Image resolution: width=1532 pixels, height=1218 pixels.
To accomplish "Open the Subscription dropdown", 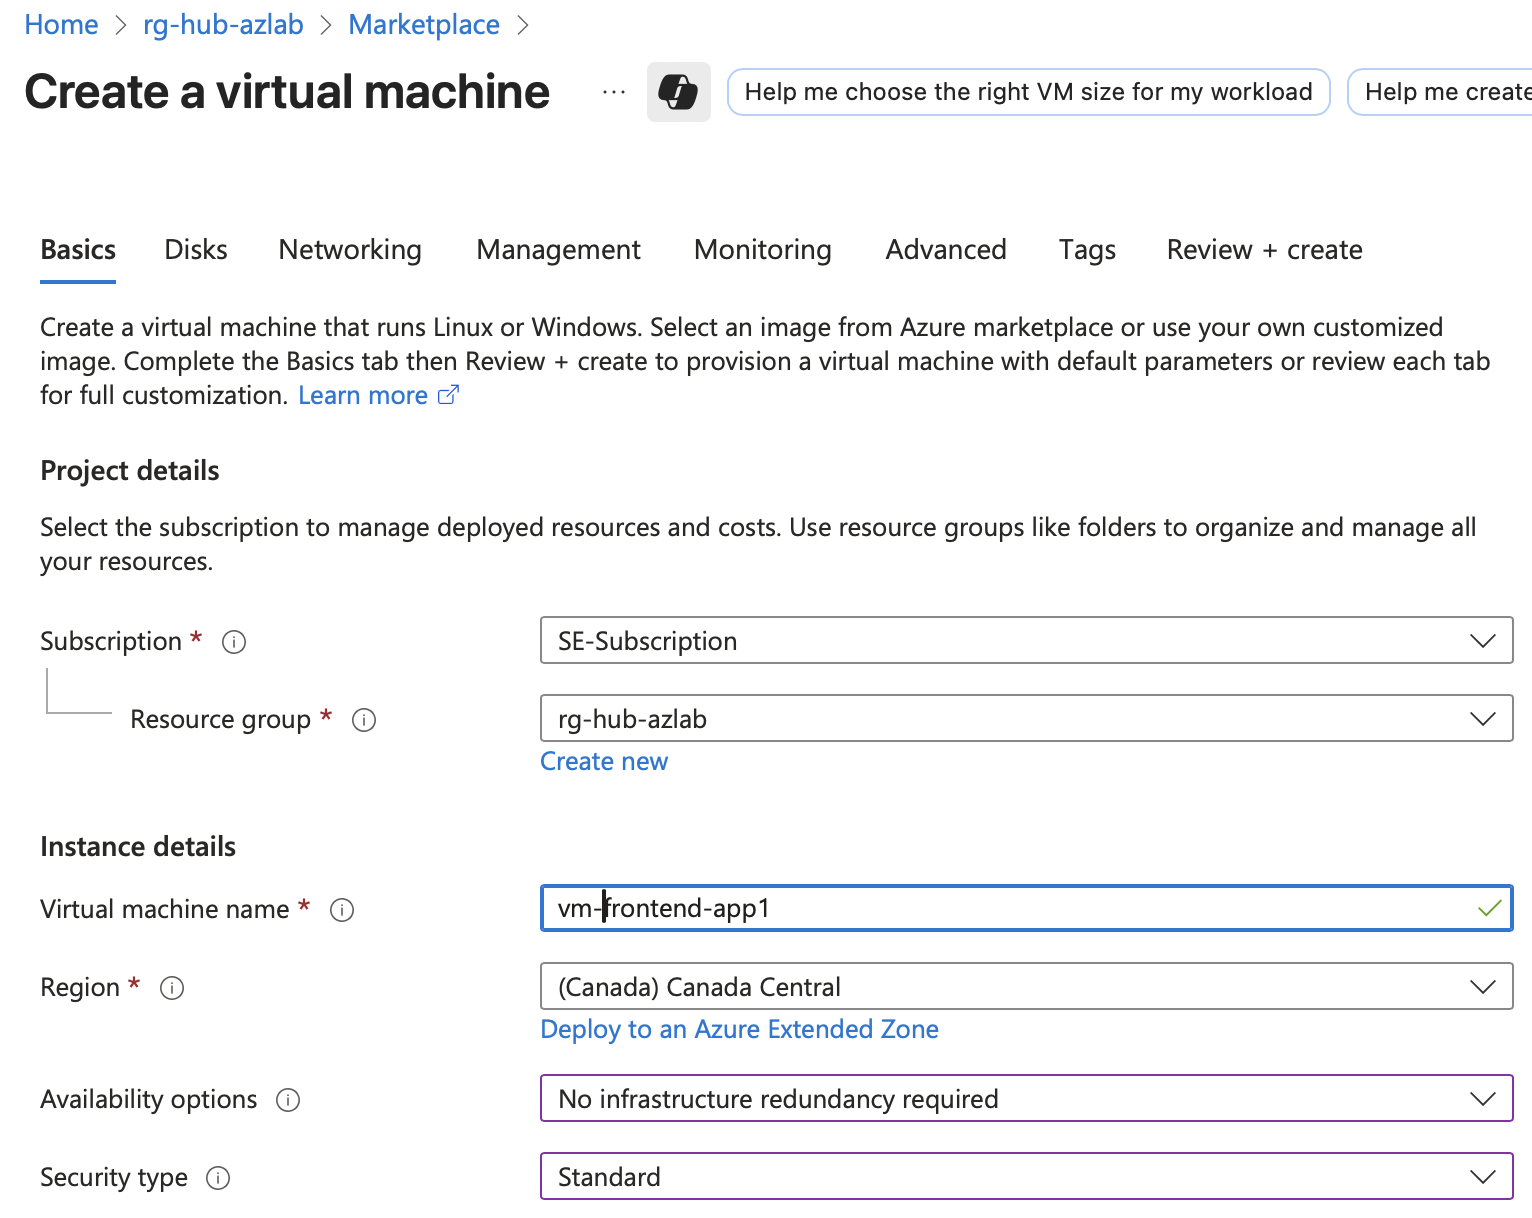I will [x=1026, y=640].
